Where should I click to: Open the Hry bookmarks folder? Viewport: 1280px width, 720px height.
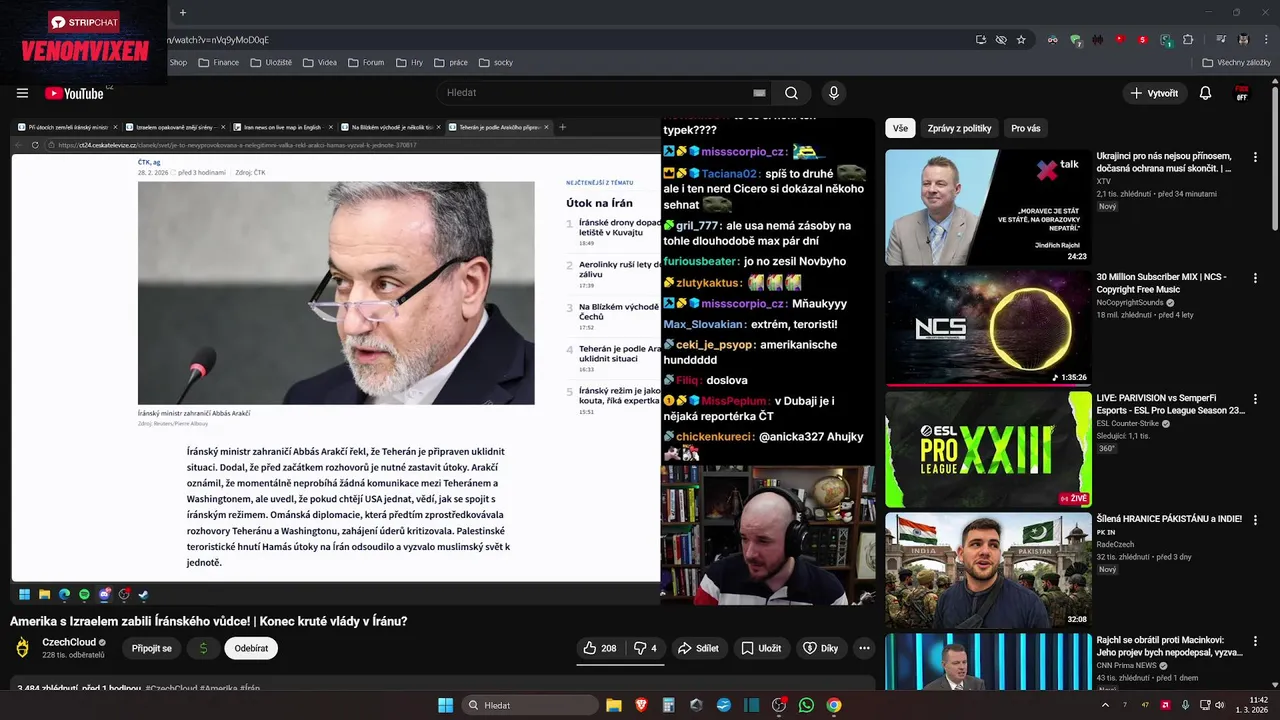click(x=409, y=62)
